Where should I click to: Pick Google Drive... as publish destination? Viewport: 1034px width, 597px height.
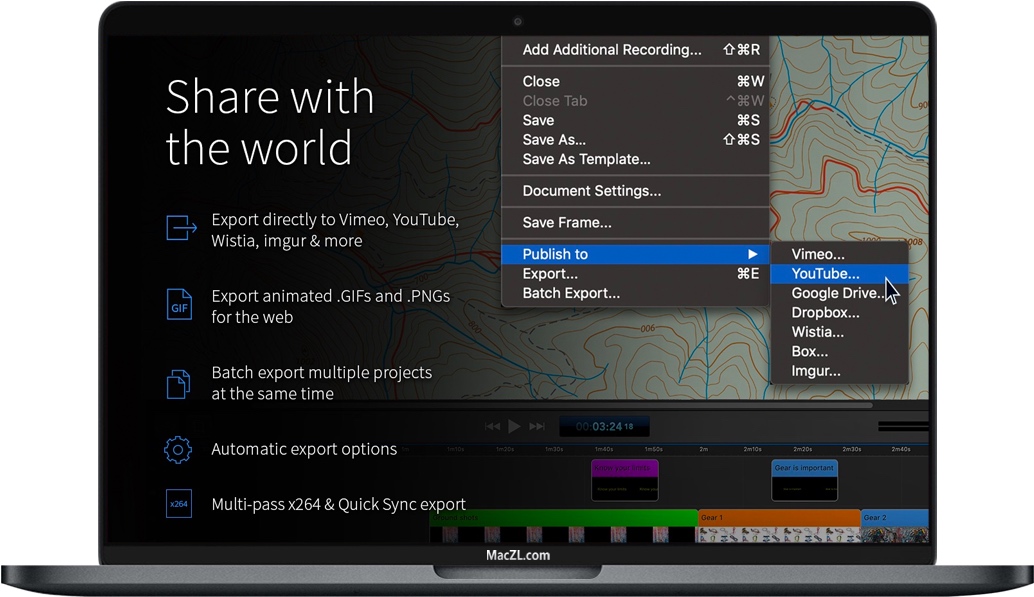(836, 293)
